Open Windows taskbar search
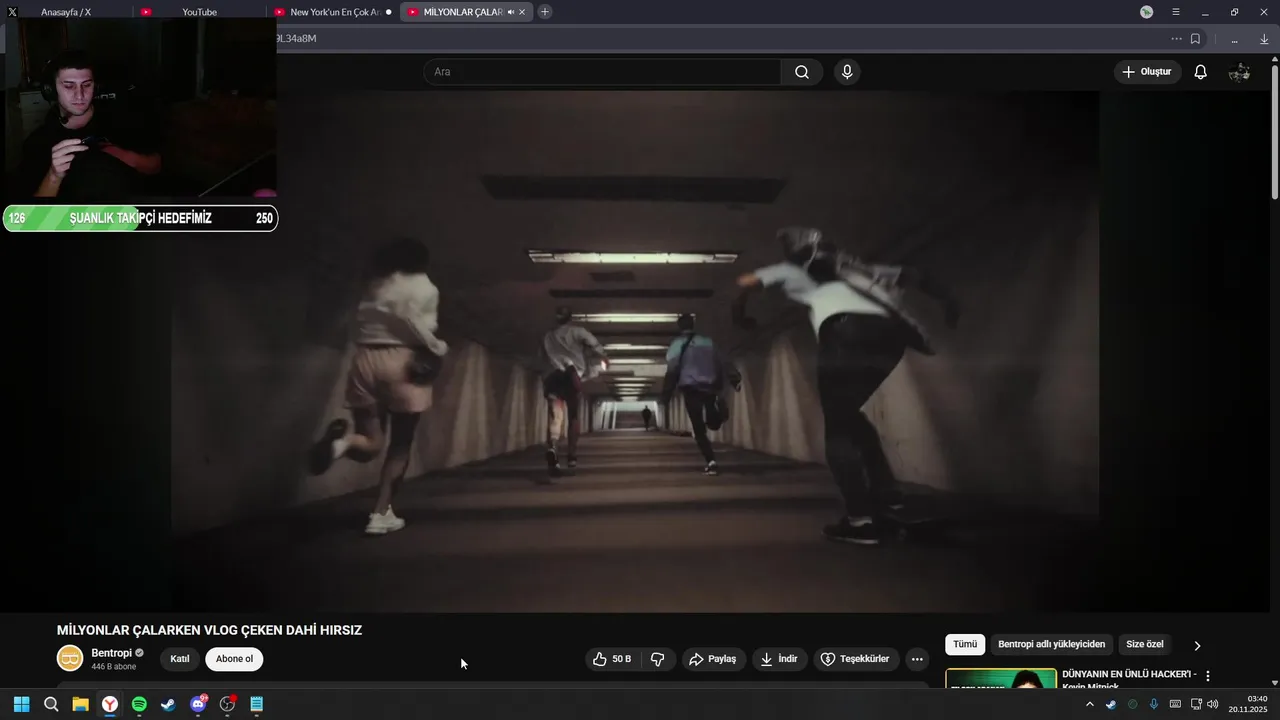Screen dimensions: 1280x720 click(51, 704)
